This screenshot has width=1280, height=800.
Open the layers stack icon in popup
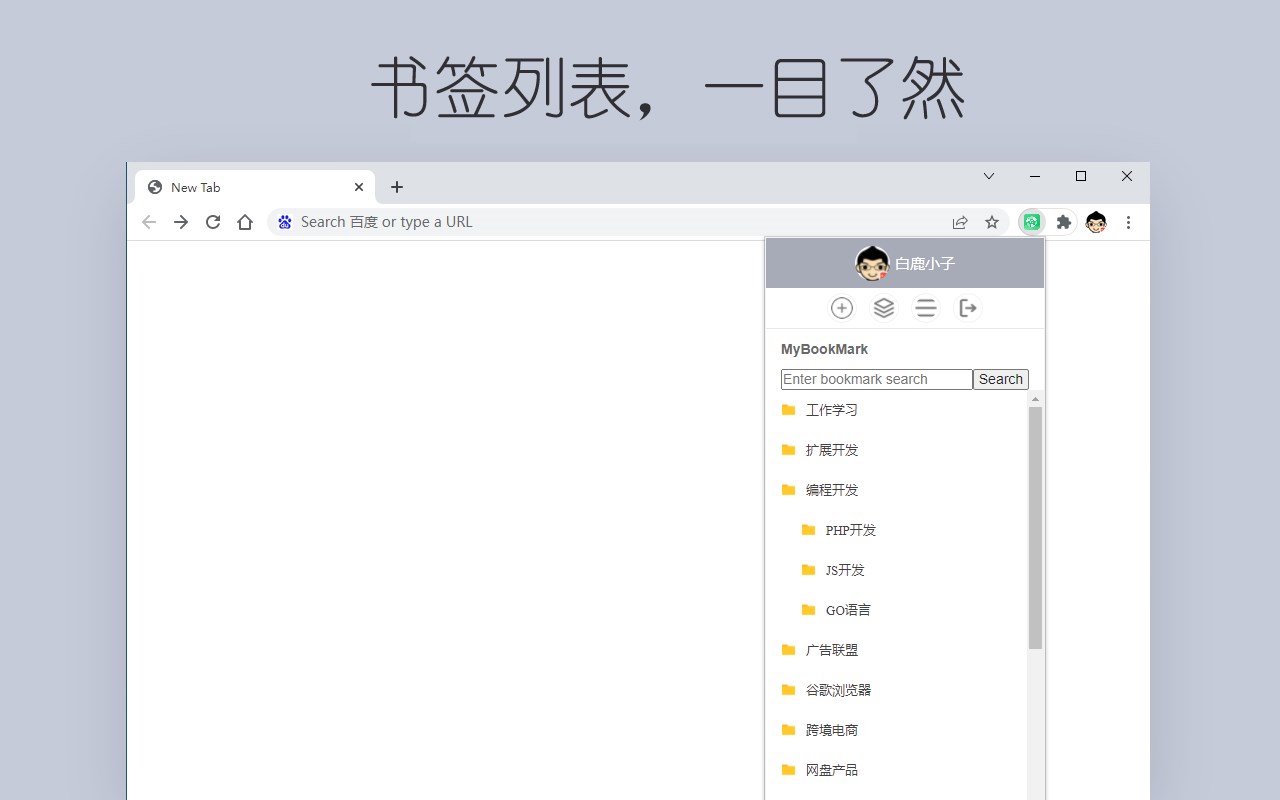pyautogui.click(x=884, y=308)
